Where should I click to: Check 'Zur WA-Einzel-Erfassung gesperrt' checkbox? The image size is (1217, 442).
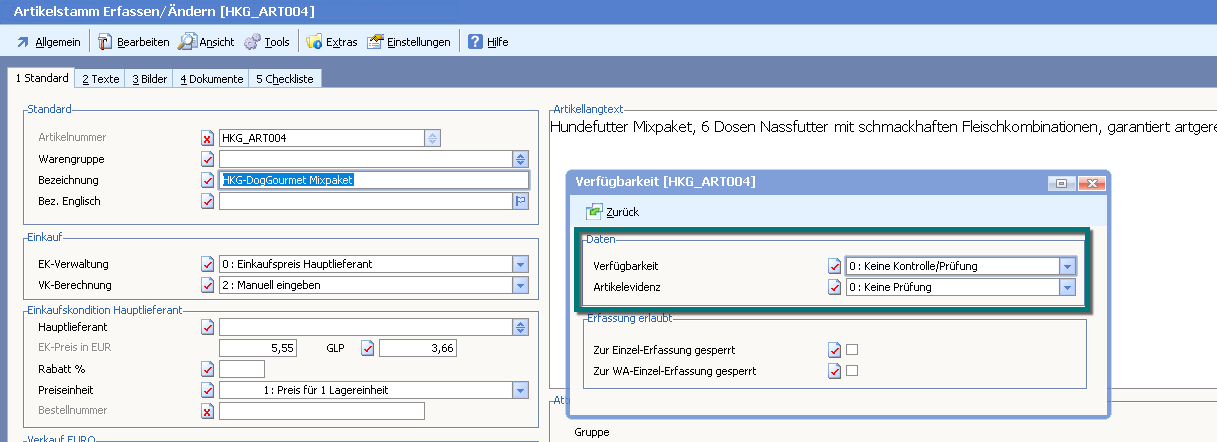(852, 371)
